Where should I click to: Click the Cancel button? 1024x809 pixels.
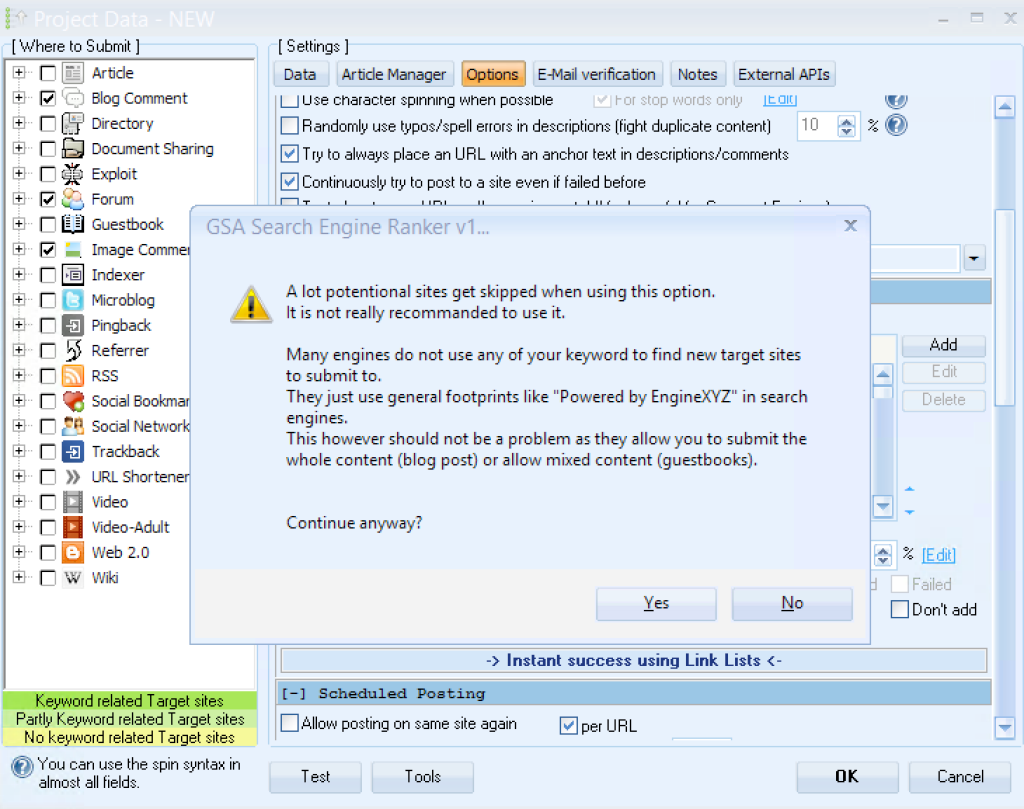point(960,776)
